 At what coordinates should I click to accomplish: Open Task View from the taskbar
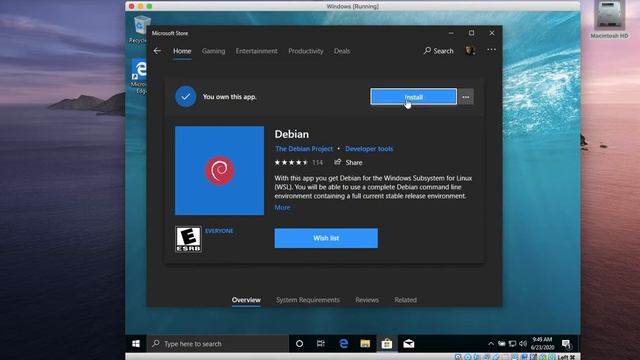[321, 344]
